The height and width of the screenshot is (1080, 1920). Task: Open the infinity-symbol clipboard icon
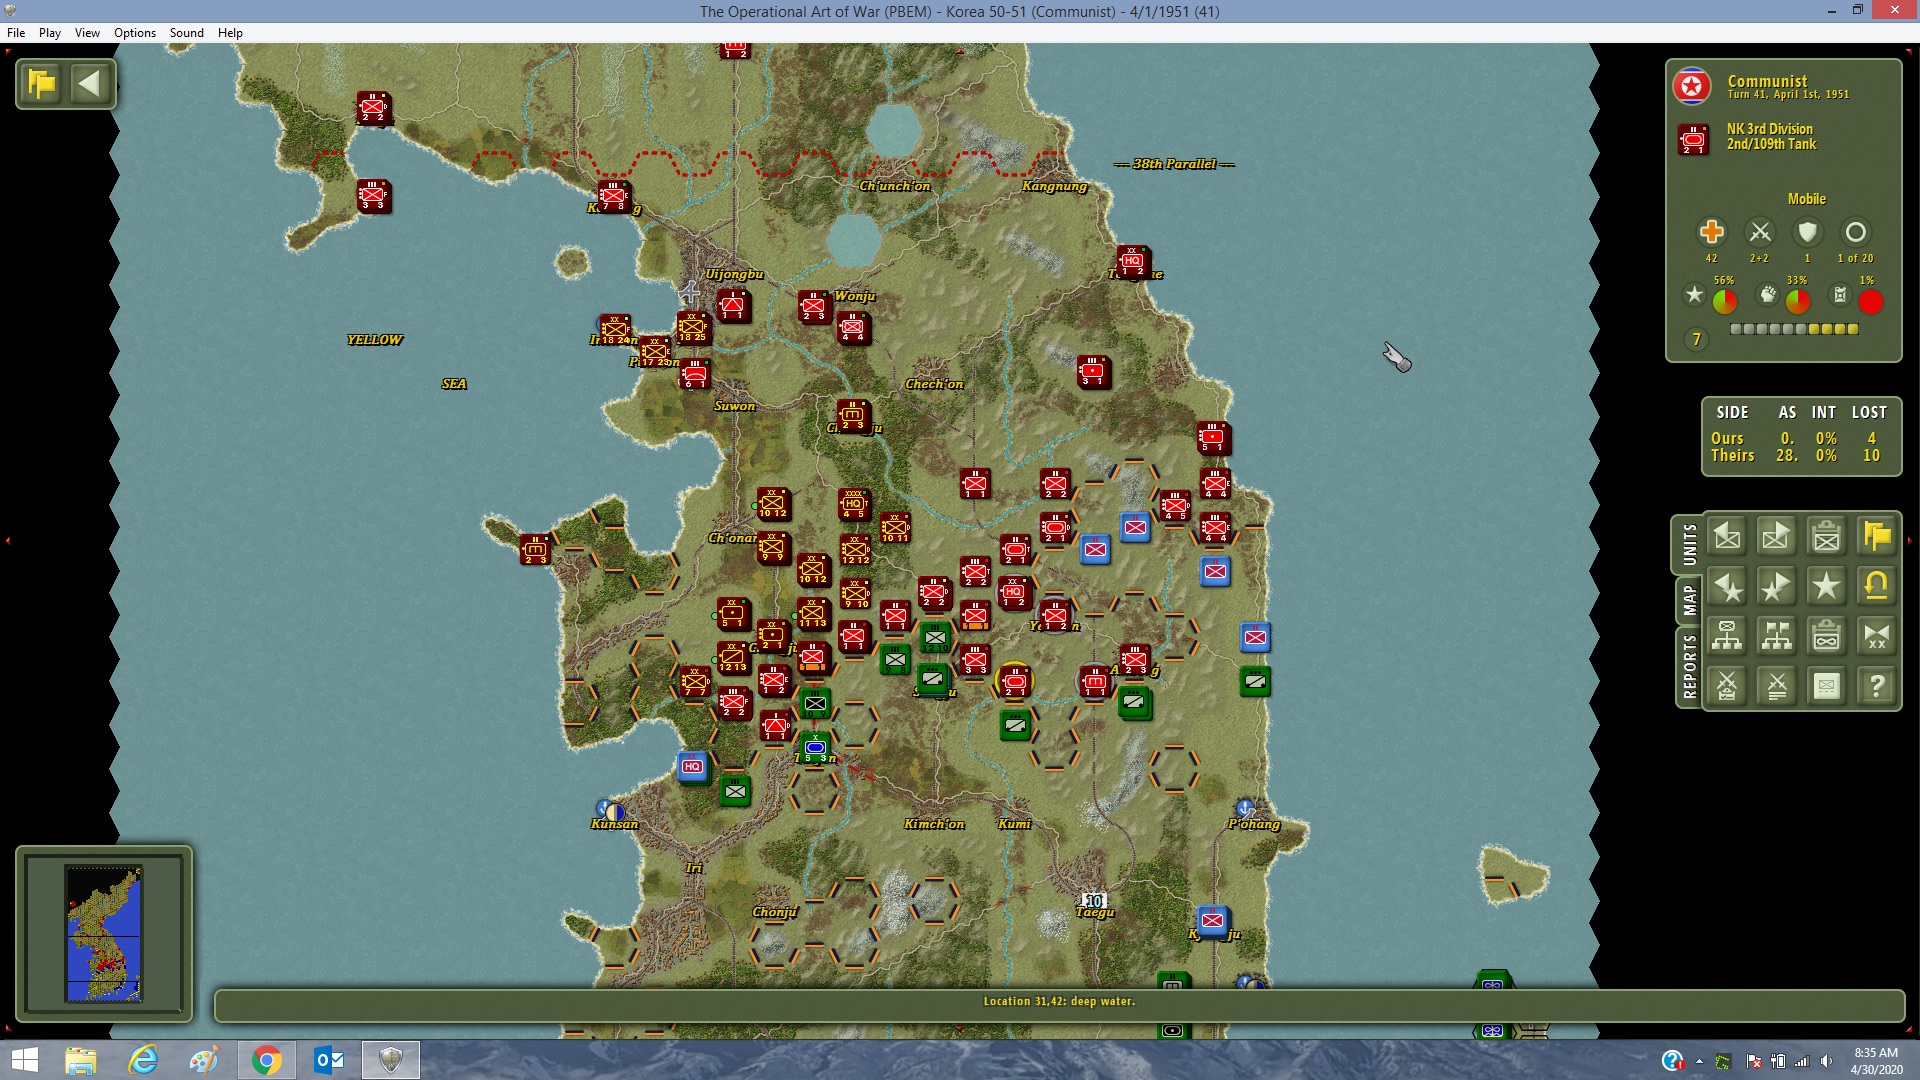pos(1827,636)
